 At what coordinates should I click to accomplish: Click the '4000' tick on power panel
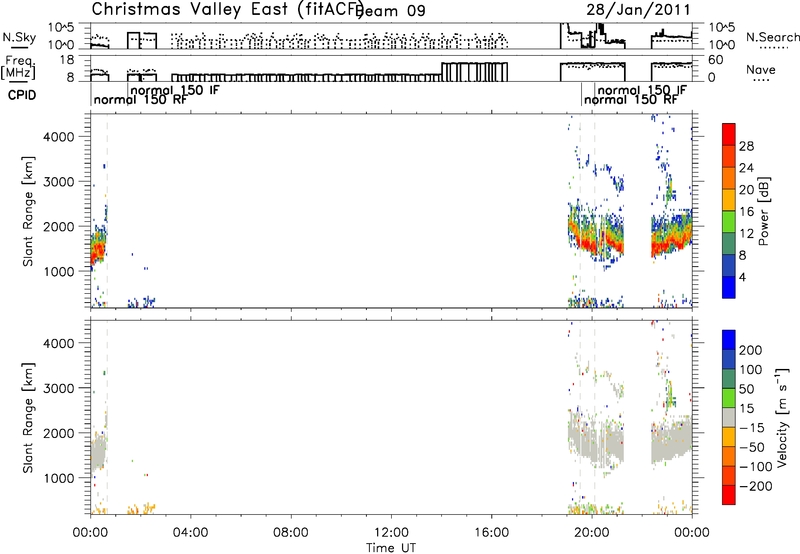pos(59,137)
